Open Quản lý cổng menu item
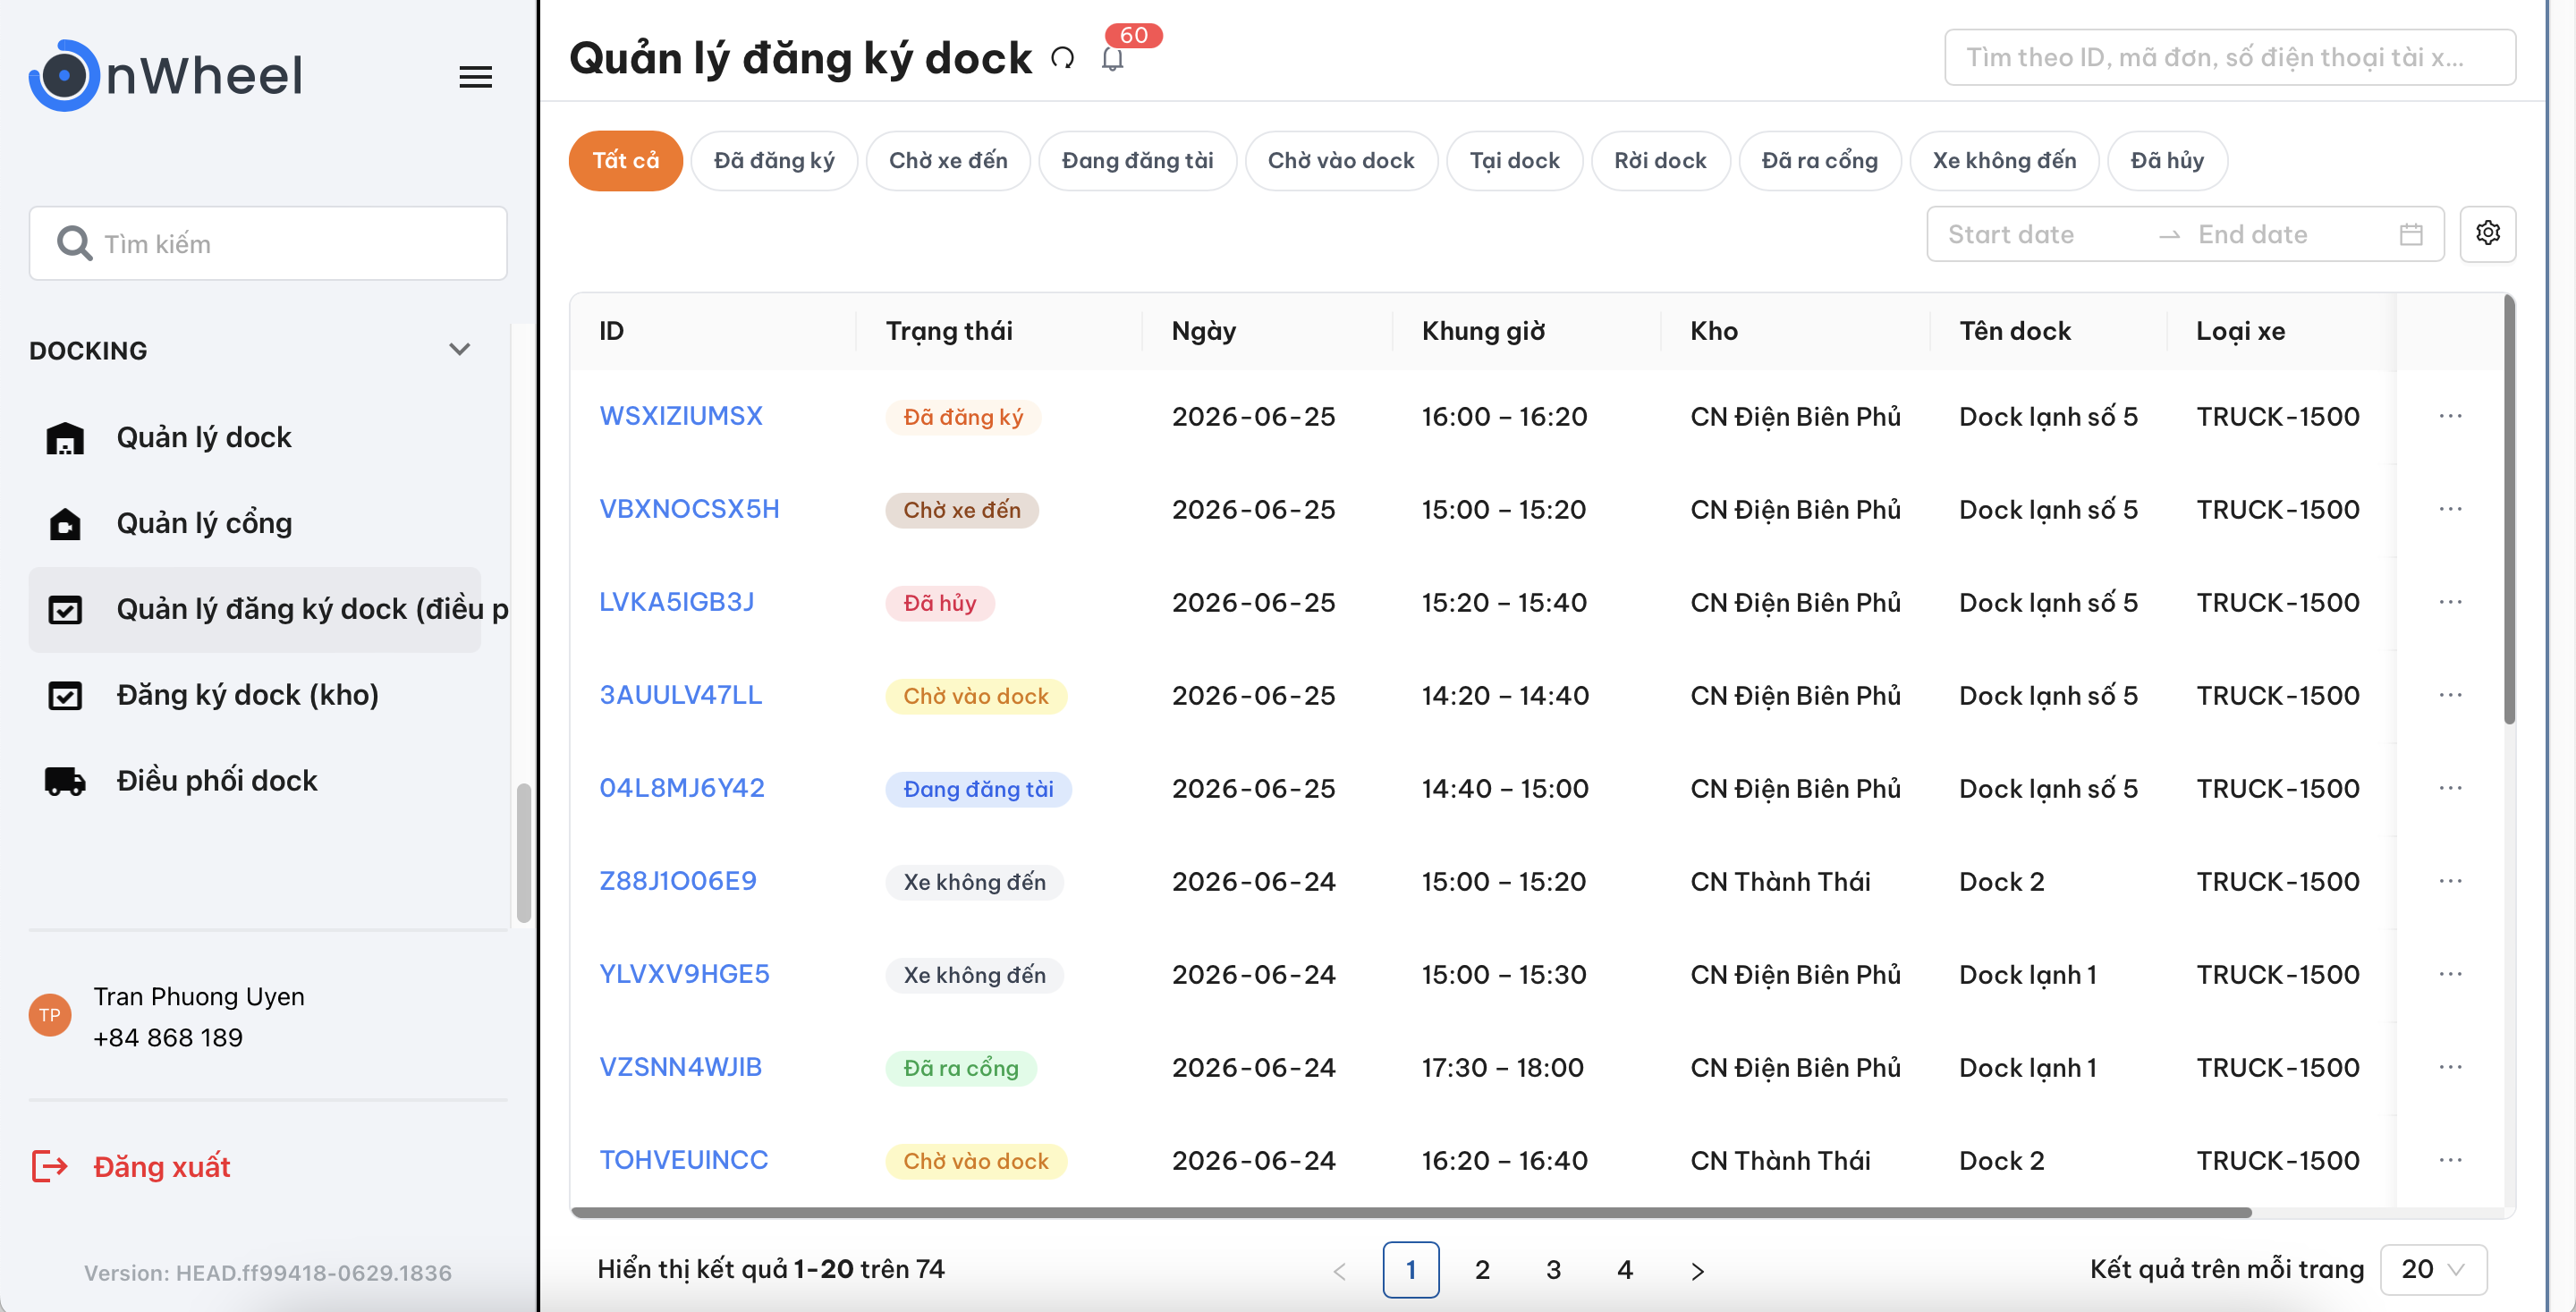2576x1312 pixels. (x=255, y=523)
